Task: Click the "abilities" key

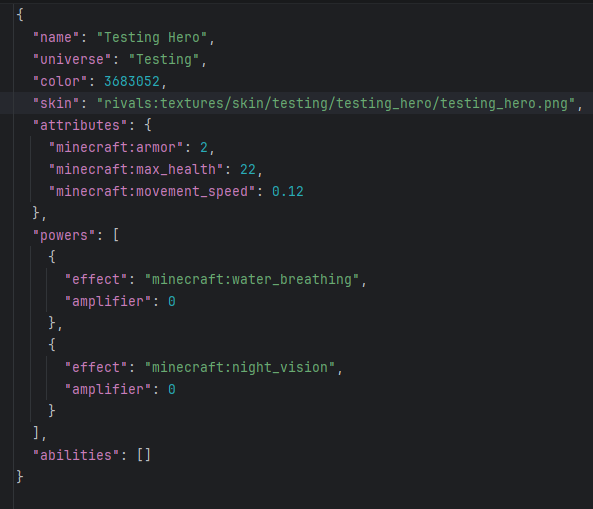Action: (x=76, y=455)
